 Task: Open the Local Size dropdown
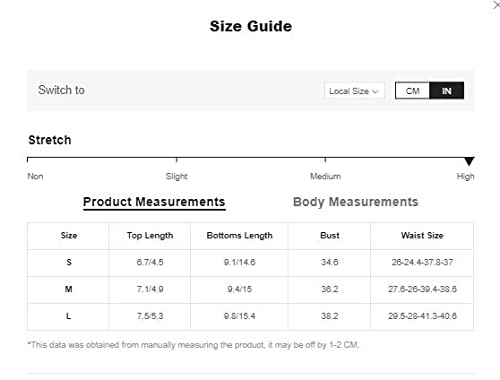[x=354, y=91]
